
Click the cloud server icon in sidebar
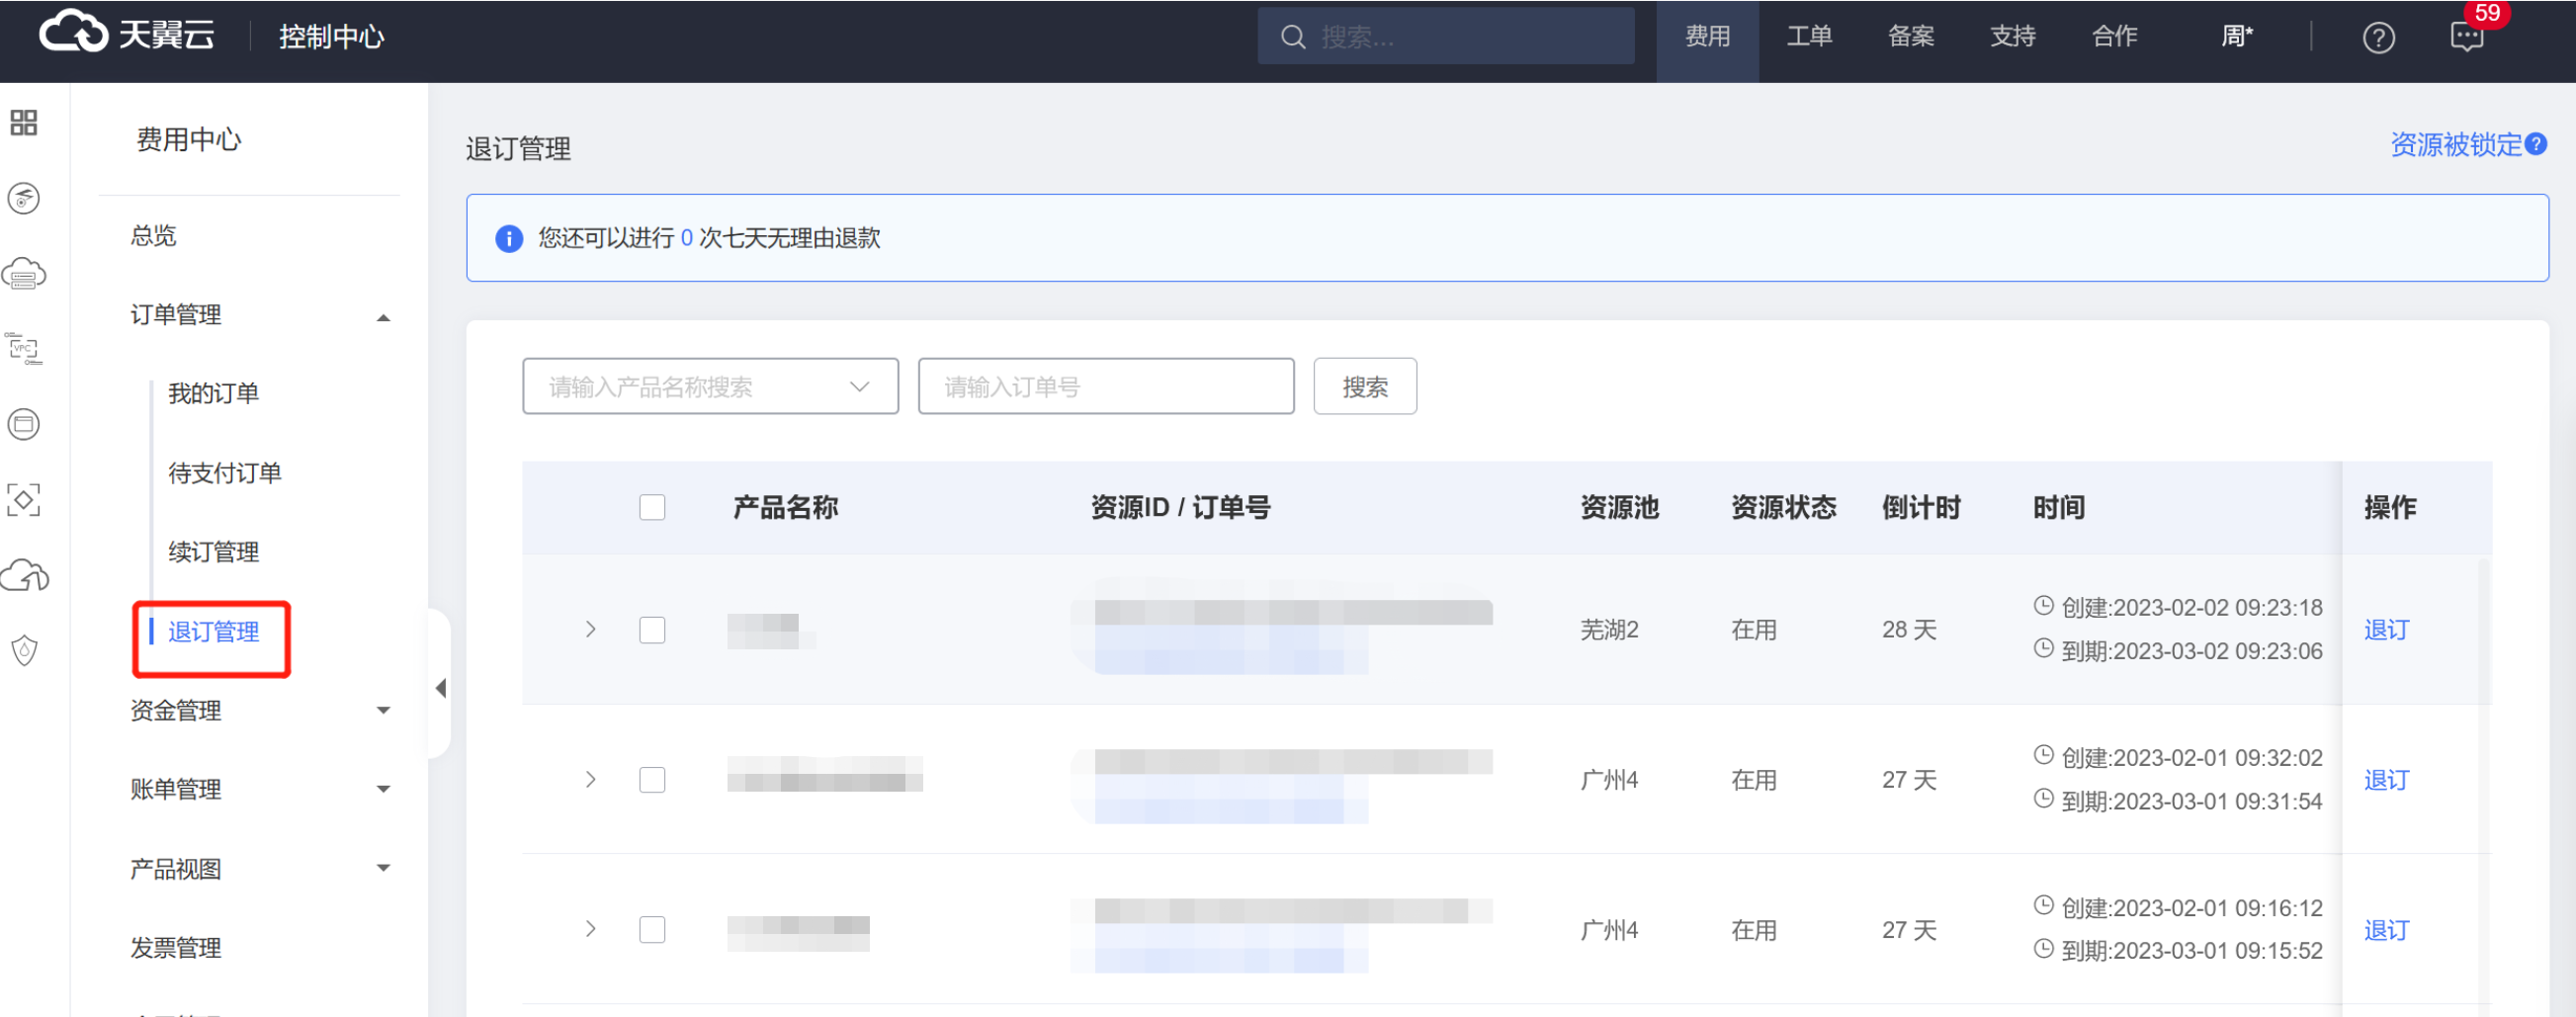click(x=24, y=273)
